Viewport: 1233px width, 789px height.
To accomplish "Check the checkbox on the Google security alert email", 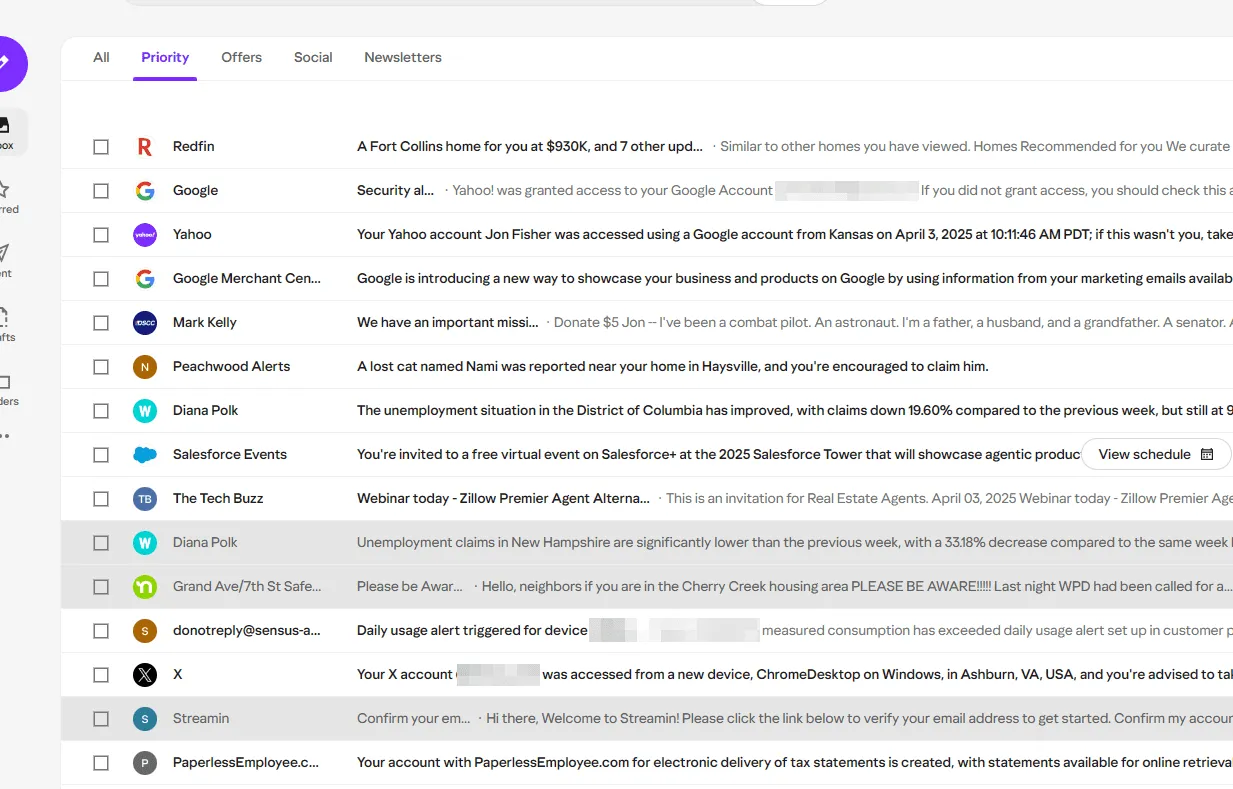I will (x=101, y=190).
